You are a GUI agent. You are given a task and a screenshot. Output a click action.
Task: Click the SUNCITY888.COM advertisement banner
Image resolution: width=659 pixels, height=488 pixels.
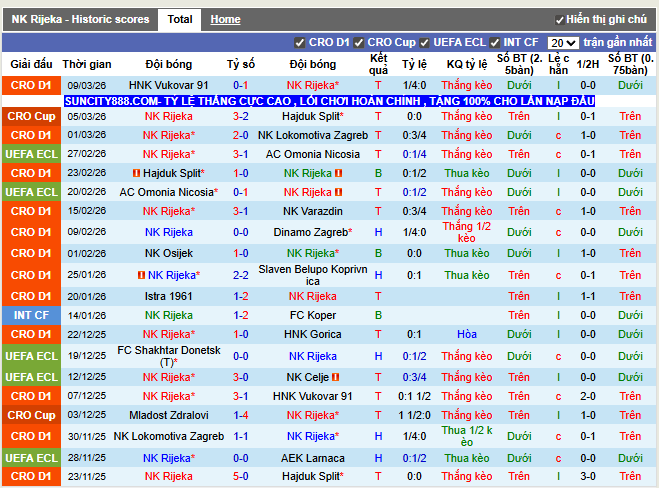pos(330,101)
